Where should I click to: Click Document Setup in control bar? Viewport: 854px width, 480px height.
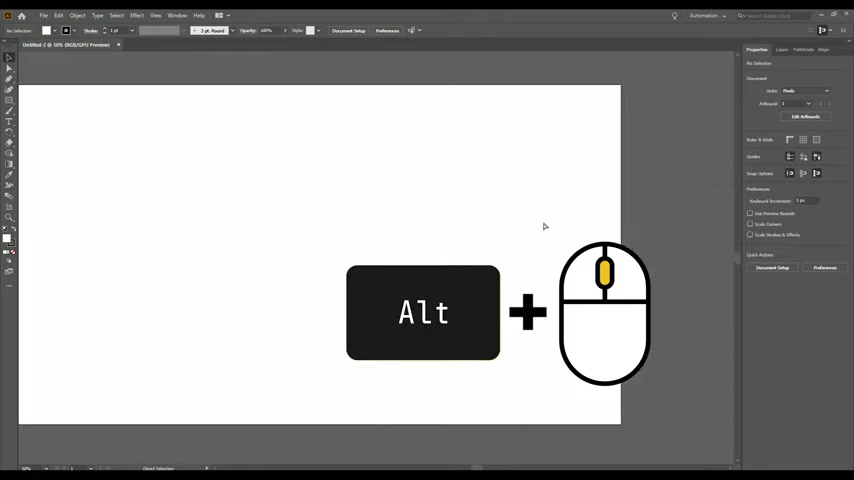click(349, 31)
